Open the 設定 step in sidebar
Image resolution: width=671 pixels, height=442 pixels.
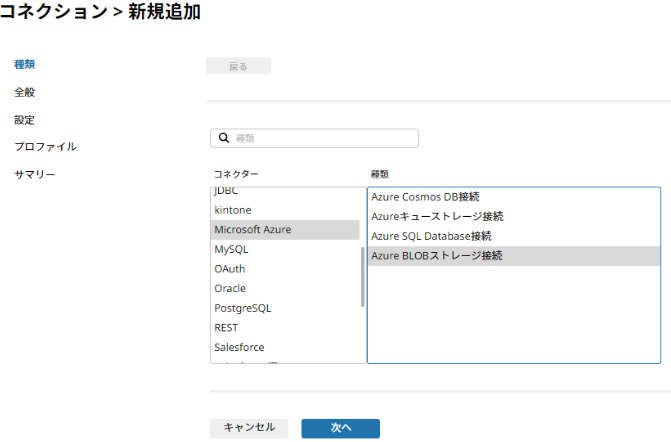tap(24, 120)
